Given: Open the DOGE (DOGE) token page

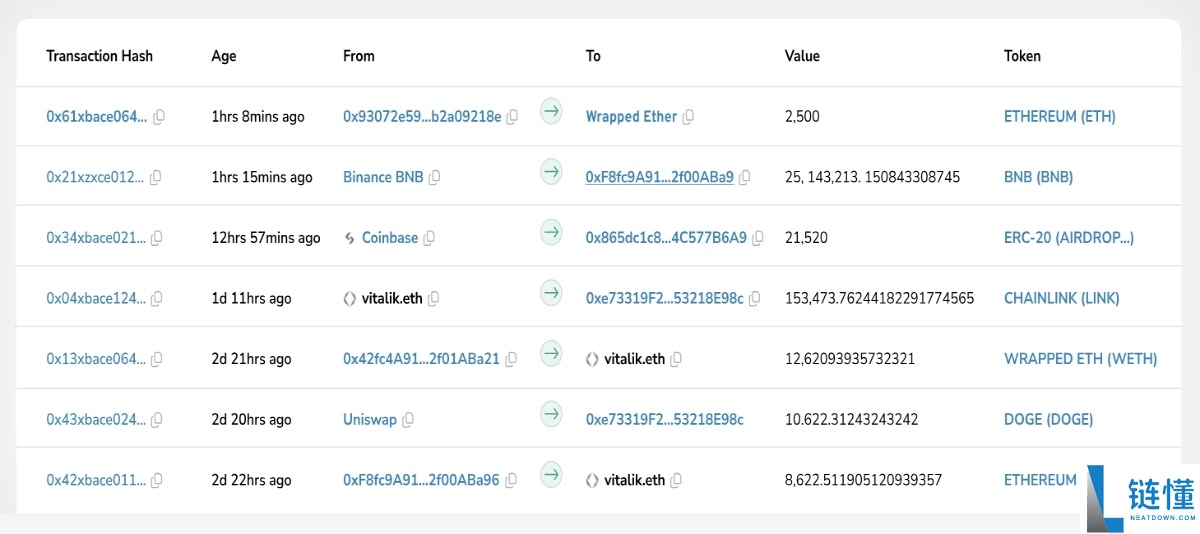Looking at the screenshot, I should pyautogui.click(x=1048, y=420).
